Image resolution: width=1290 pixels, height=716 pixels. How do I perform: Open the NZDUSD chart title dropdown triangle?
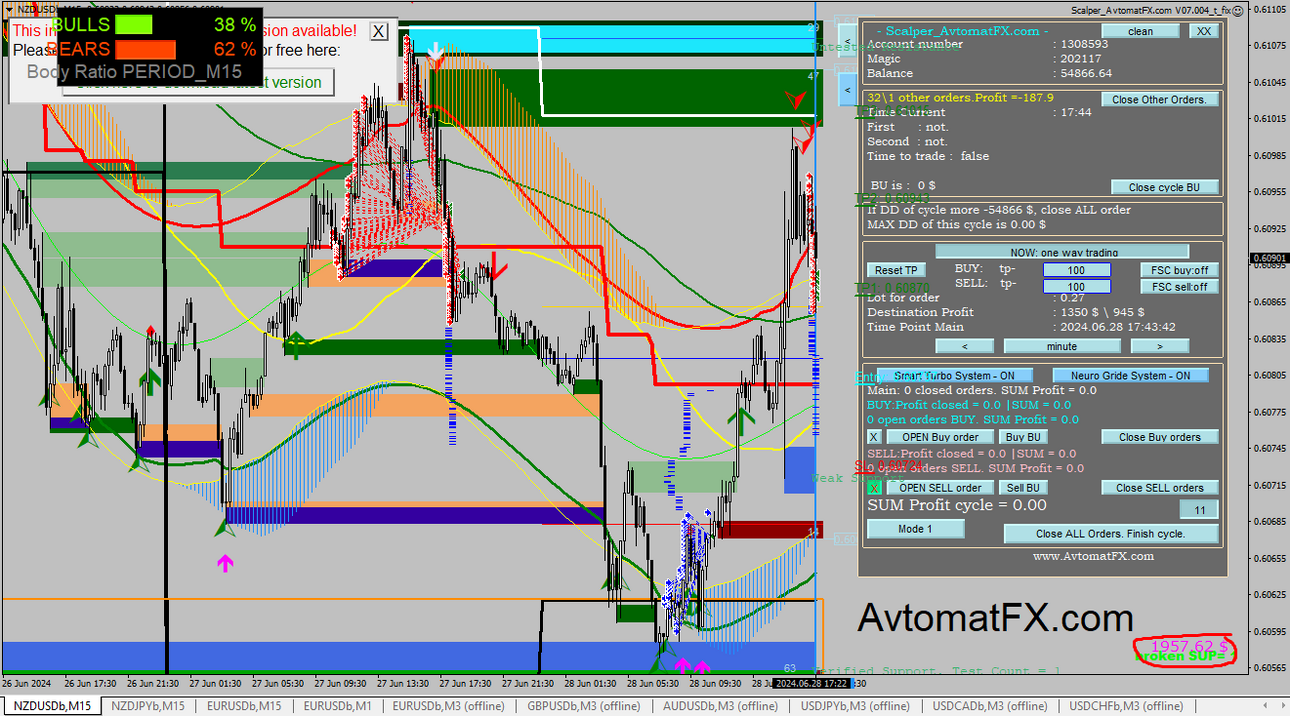(x=8, y=9)
